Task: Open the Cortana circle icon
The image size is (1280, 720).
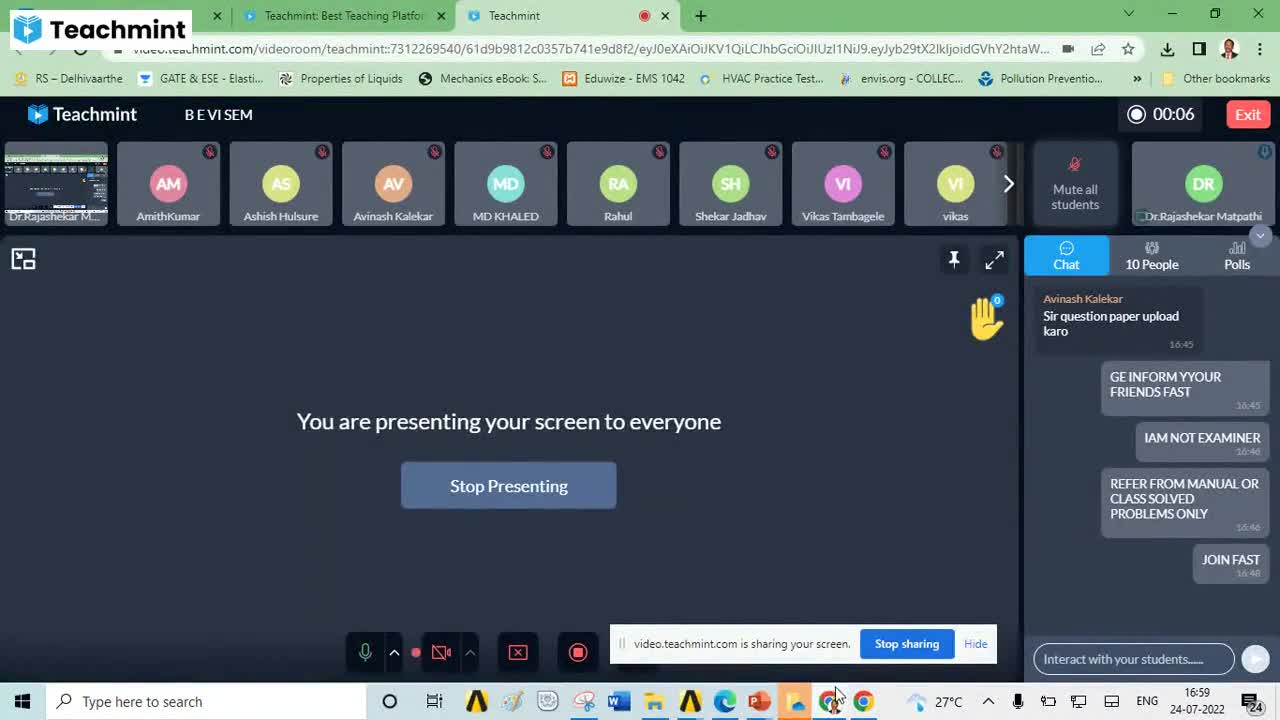Action: pos(390,702)
